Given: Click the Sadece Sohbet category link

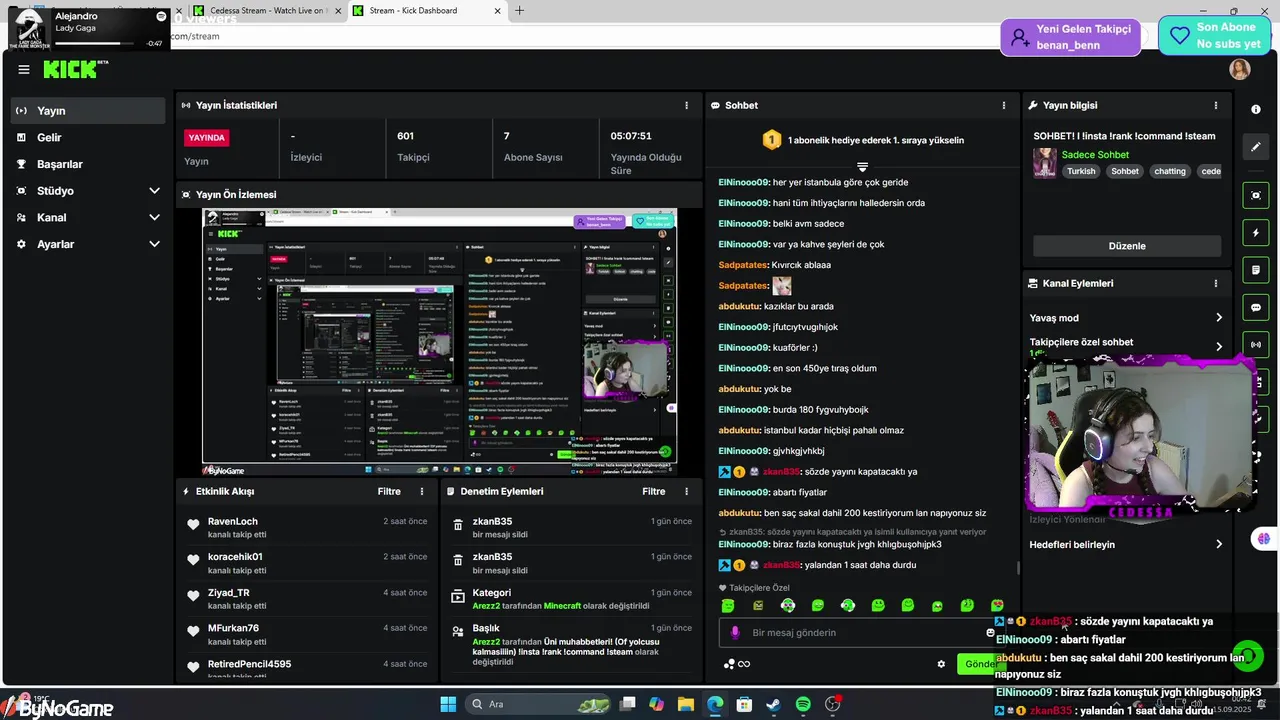Looking at the screenshot, I should [x=1095, y=155].
